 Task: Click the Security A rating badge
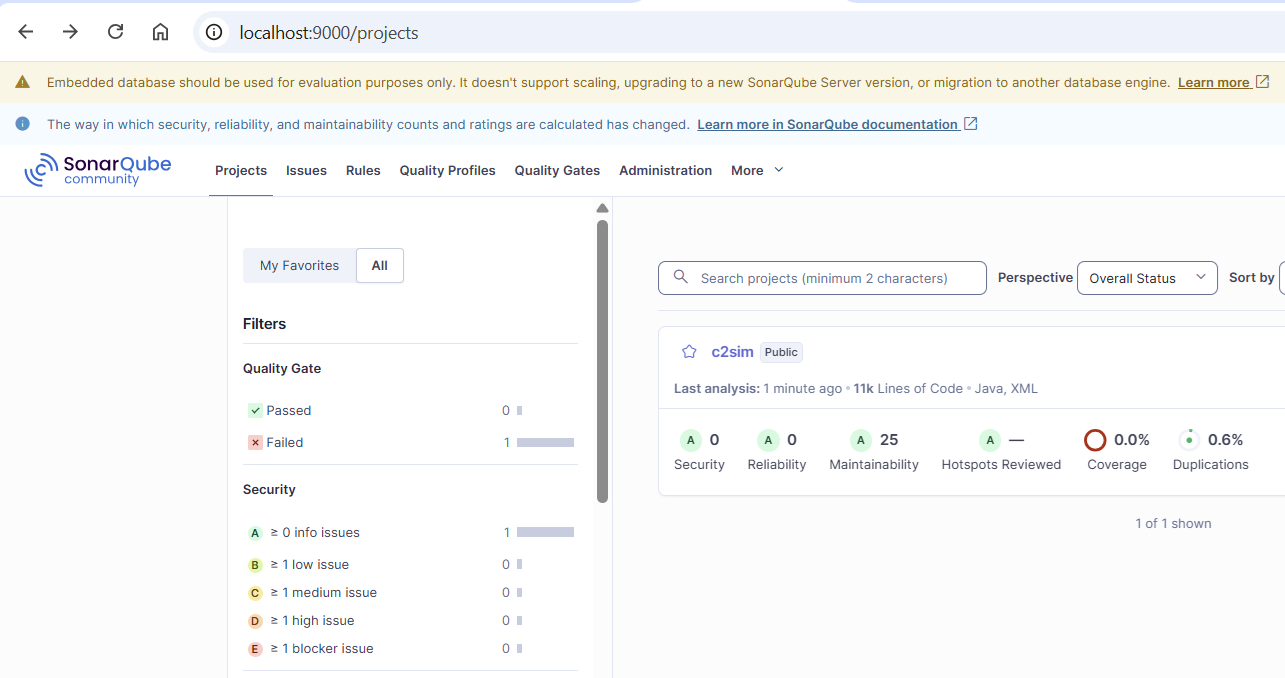(690, 440)
